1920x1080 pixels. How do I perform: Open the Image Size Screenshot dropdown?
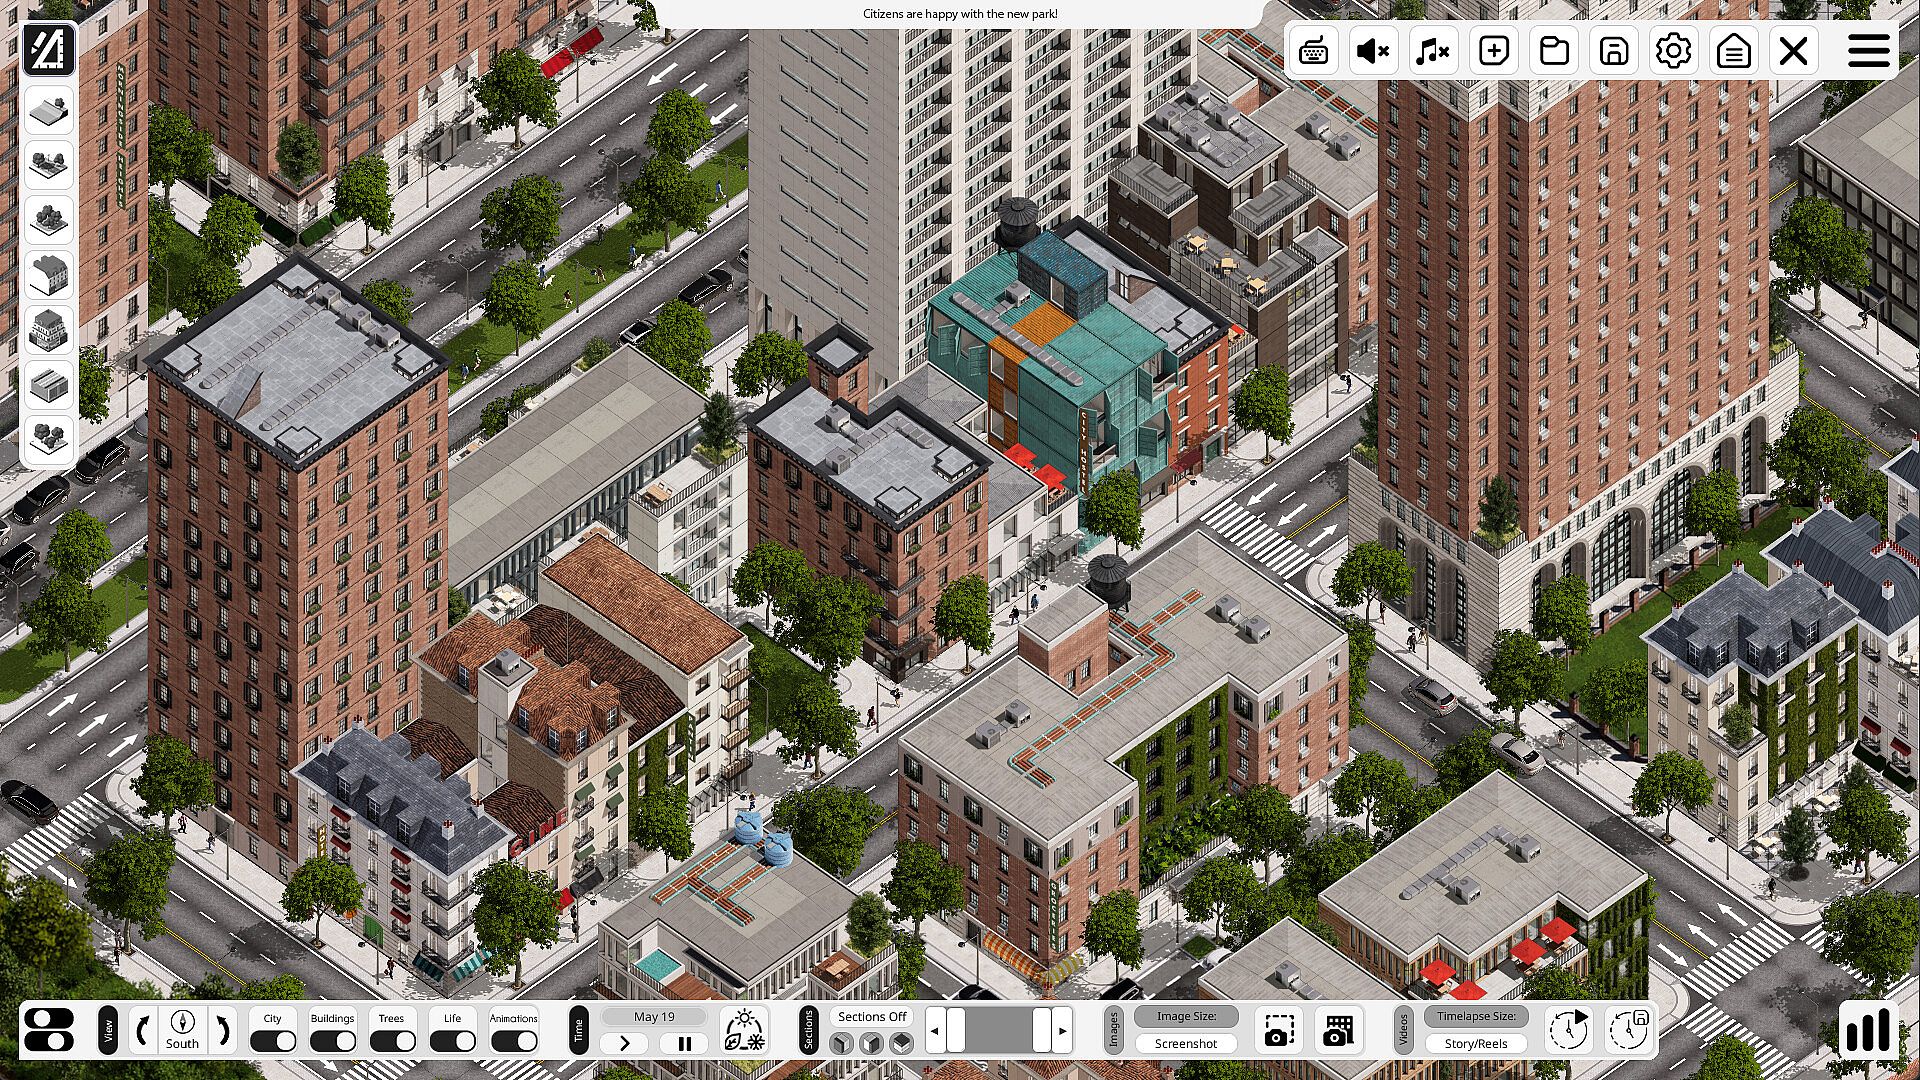click(x=1186, y=1043)
